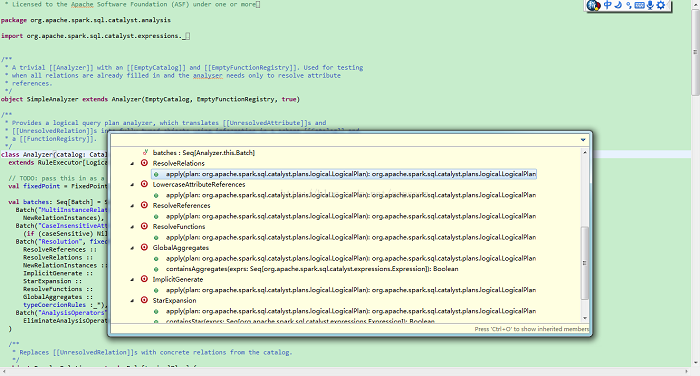Open soft keyboard from IME bar

point(639,5)
